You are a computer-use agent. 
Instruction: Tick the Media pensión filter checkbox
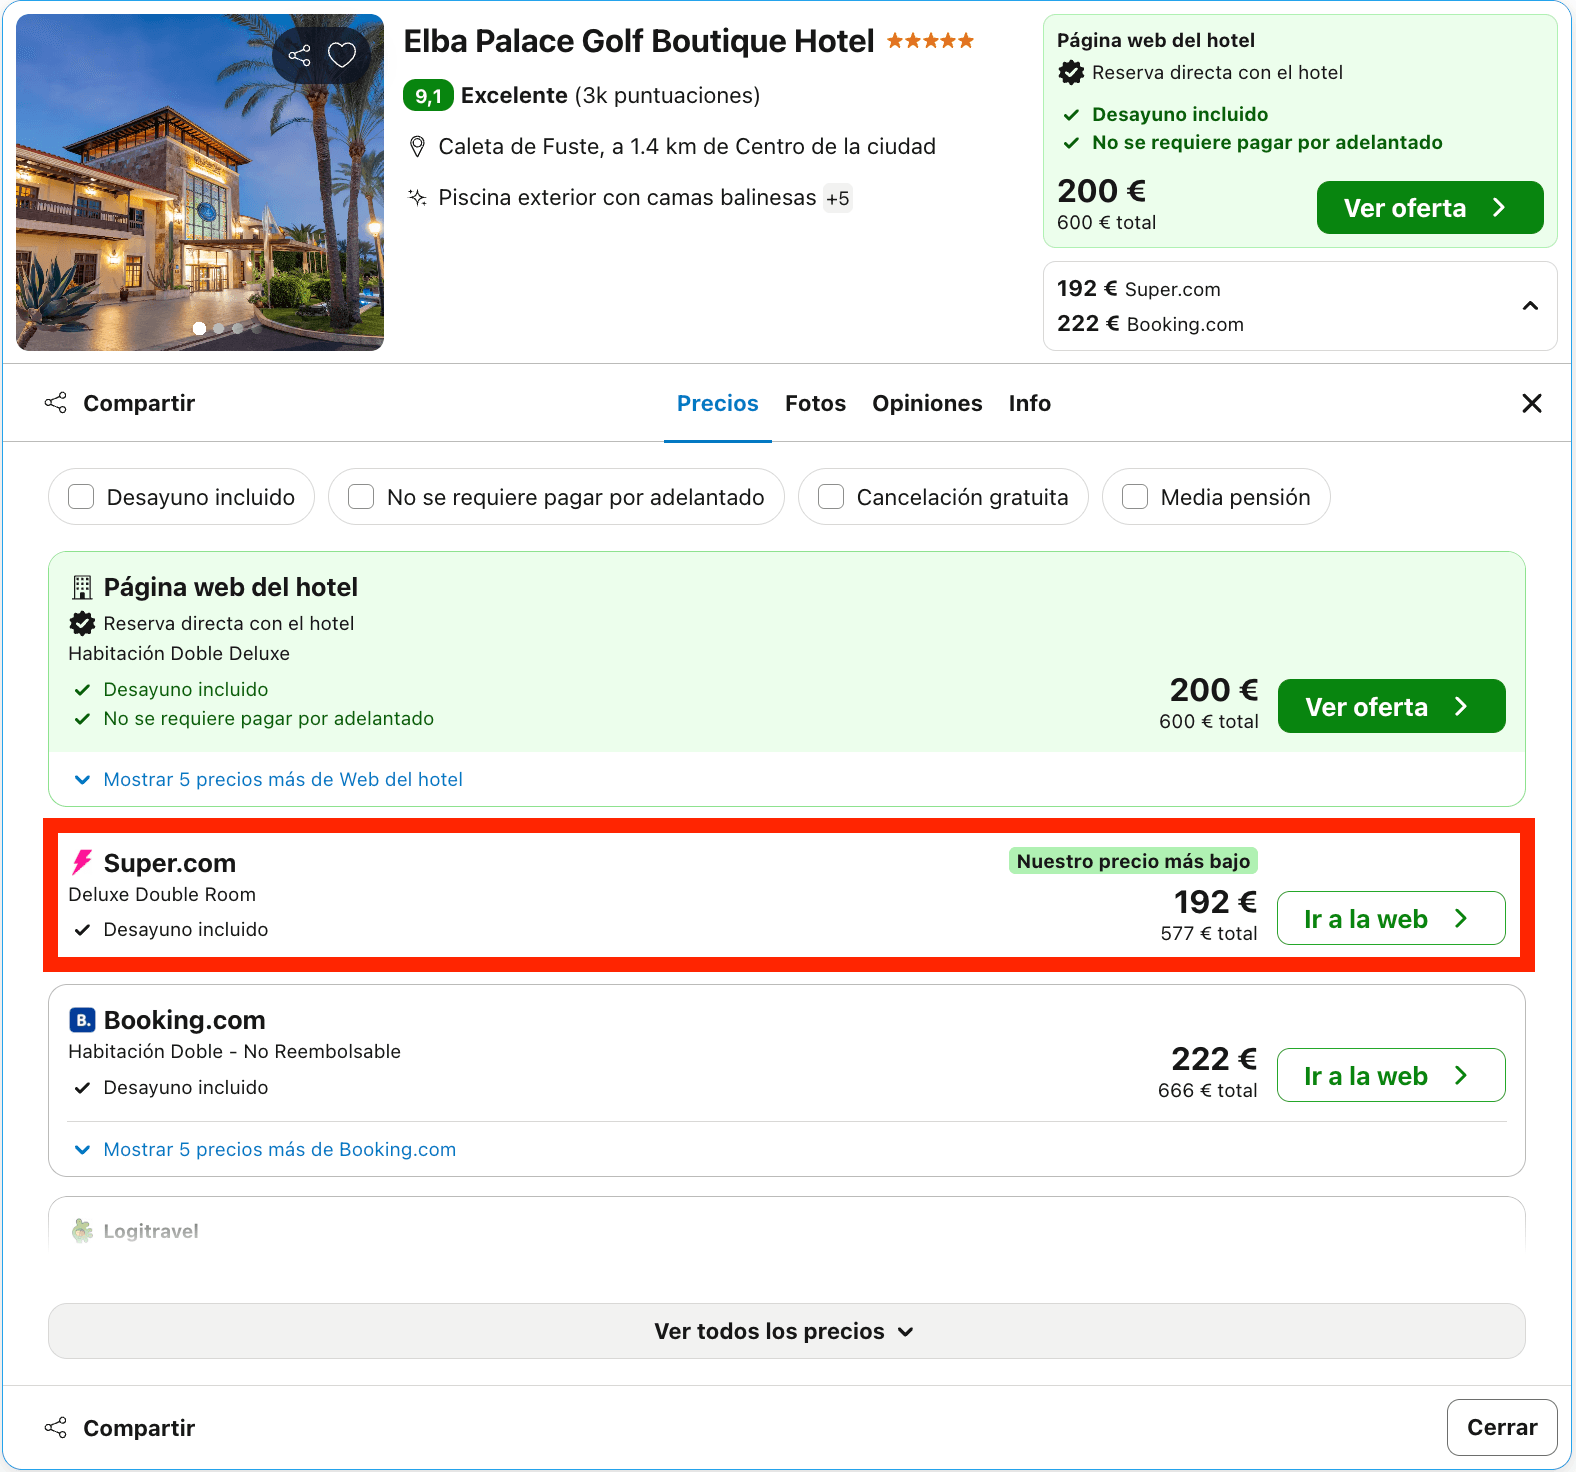pos(1135,497)
